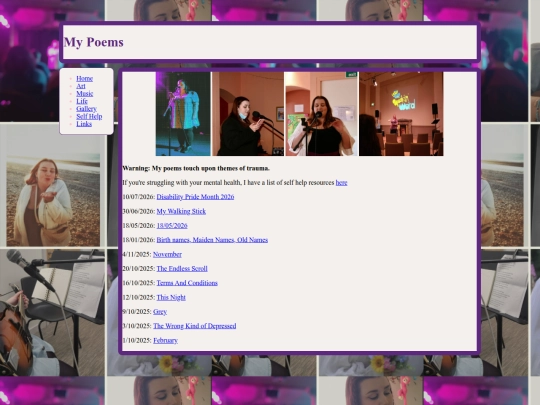Open the poem The Endless Scroll
The image size is (540, 405).
[182, 269]
